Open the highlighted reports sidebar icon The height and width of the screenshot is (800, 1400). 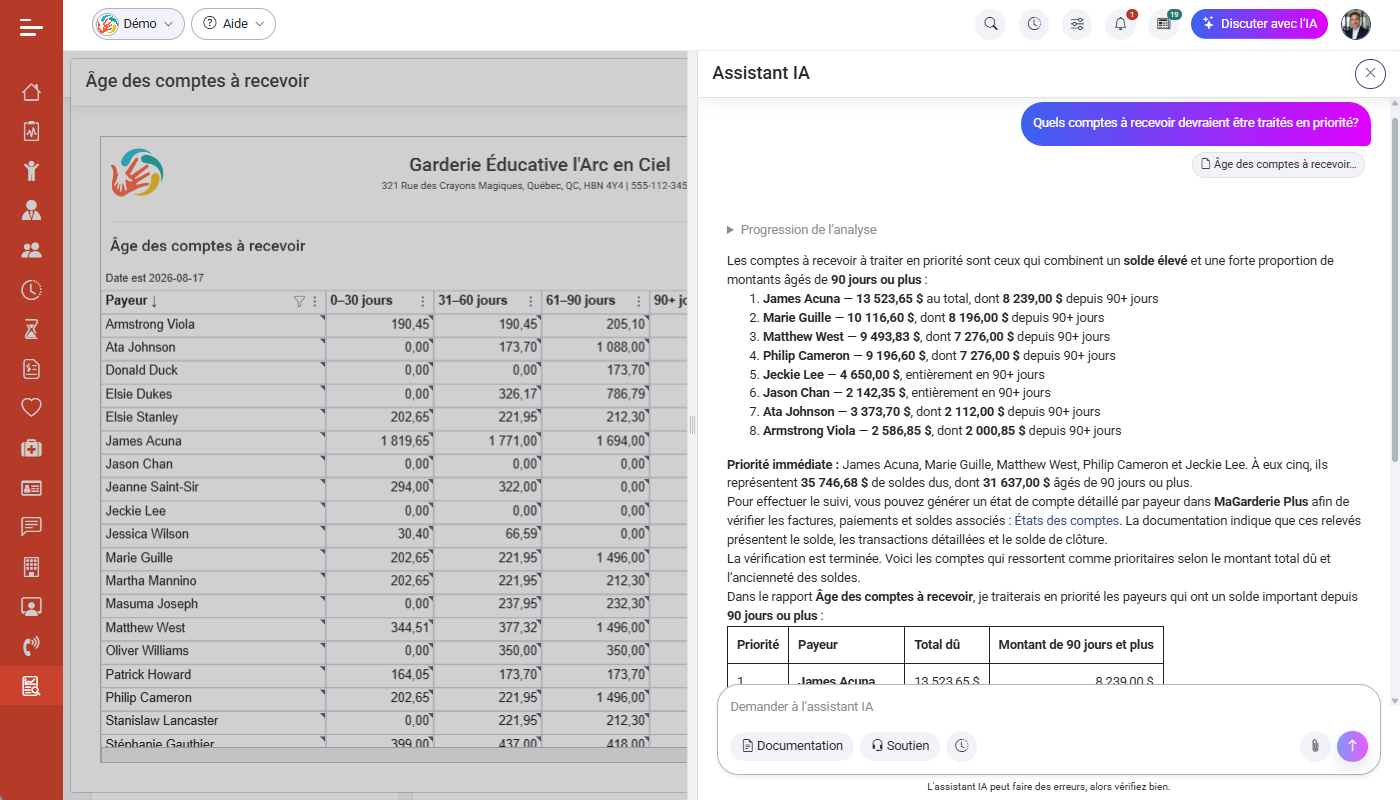[31, 686]
